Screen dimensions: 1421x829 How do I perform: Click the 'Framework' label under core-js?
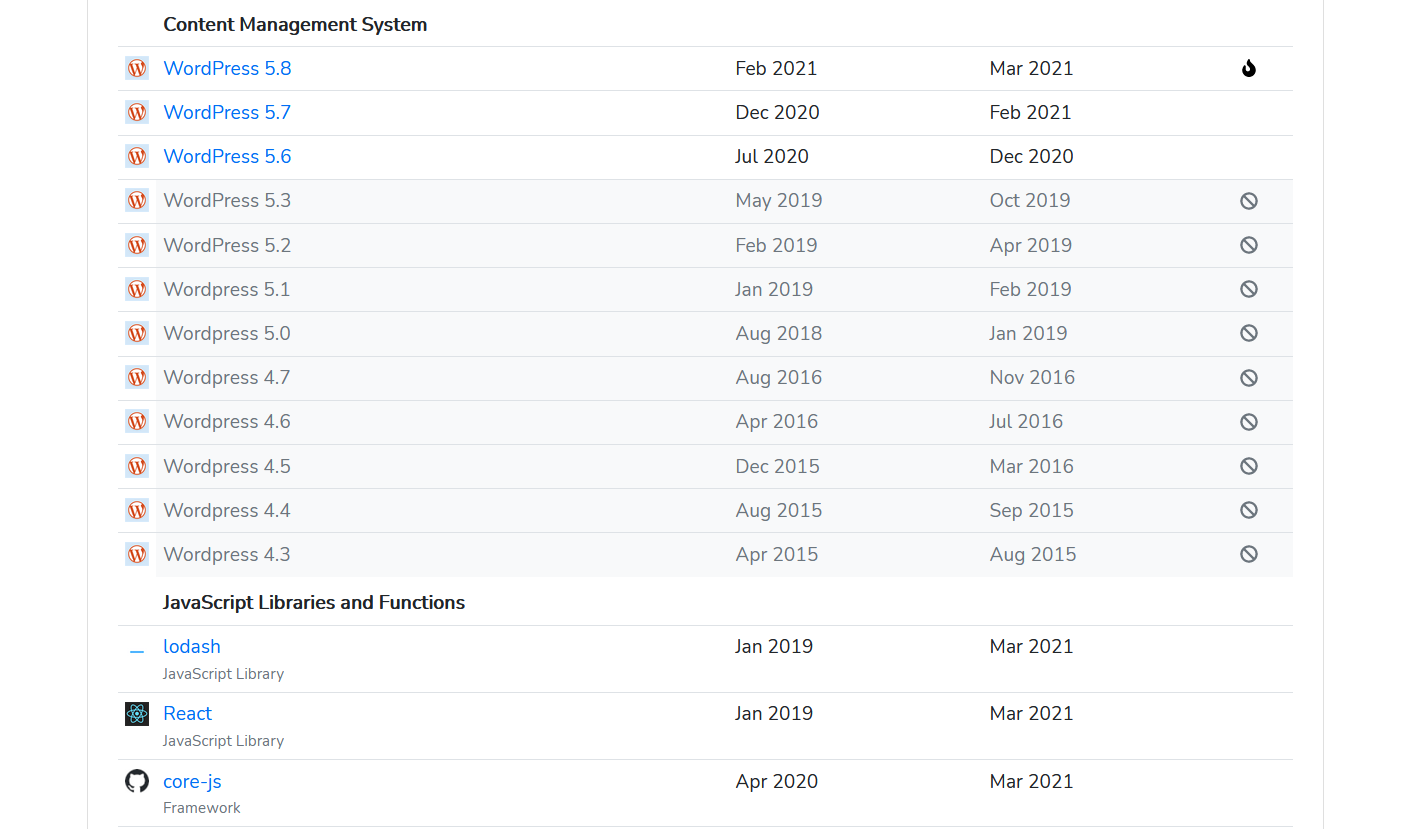tap(202, 808)
